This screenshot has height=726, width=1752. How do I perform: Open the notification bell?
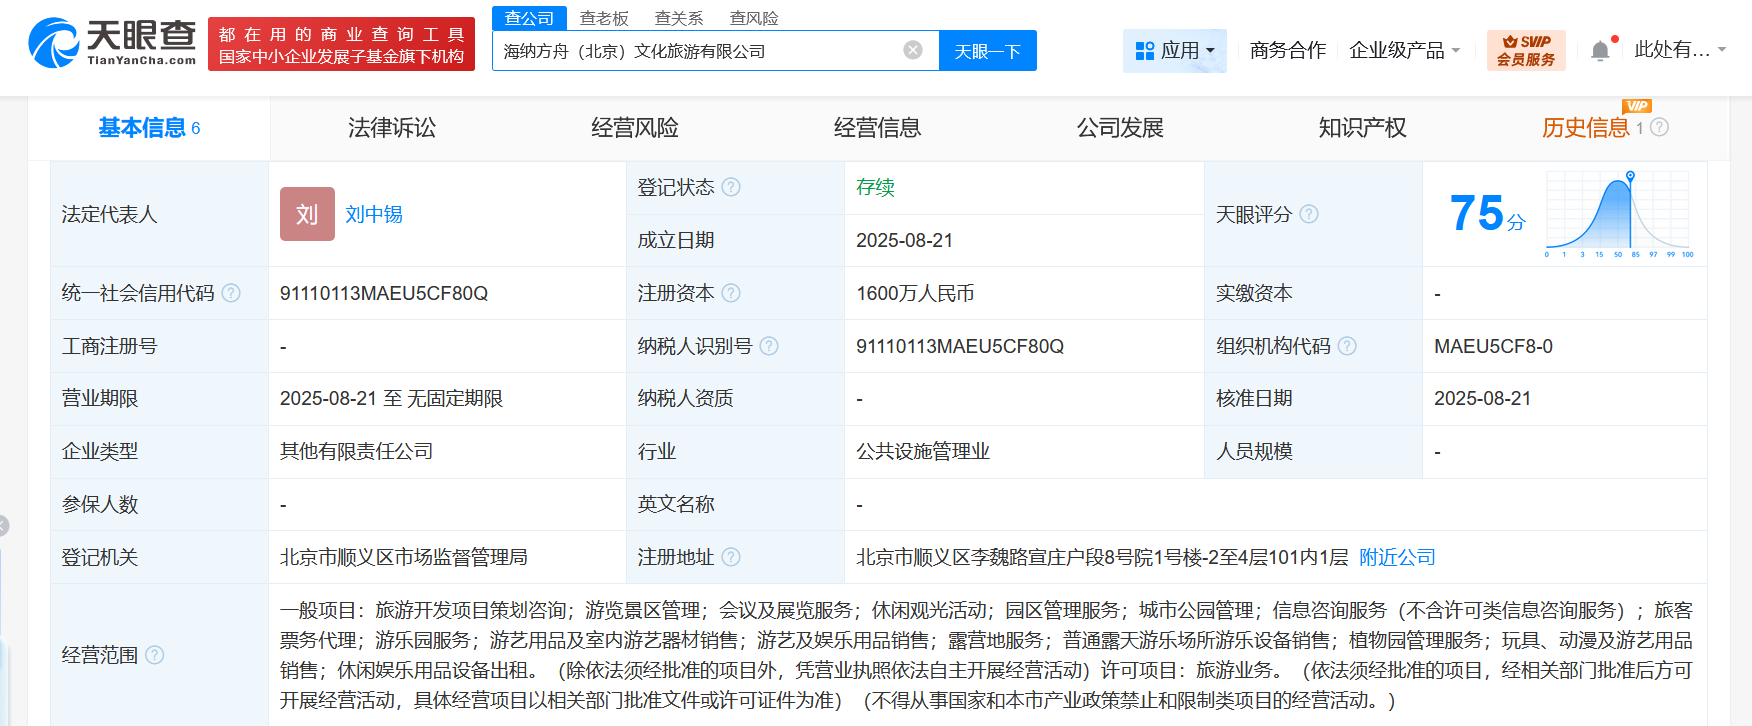(1600, 50)
